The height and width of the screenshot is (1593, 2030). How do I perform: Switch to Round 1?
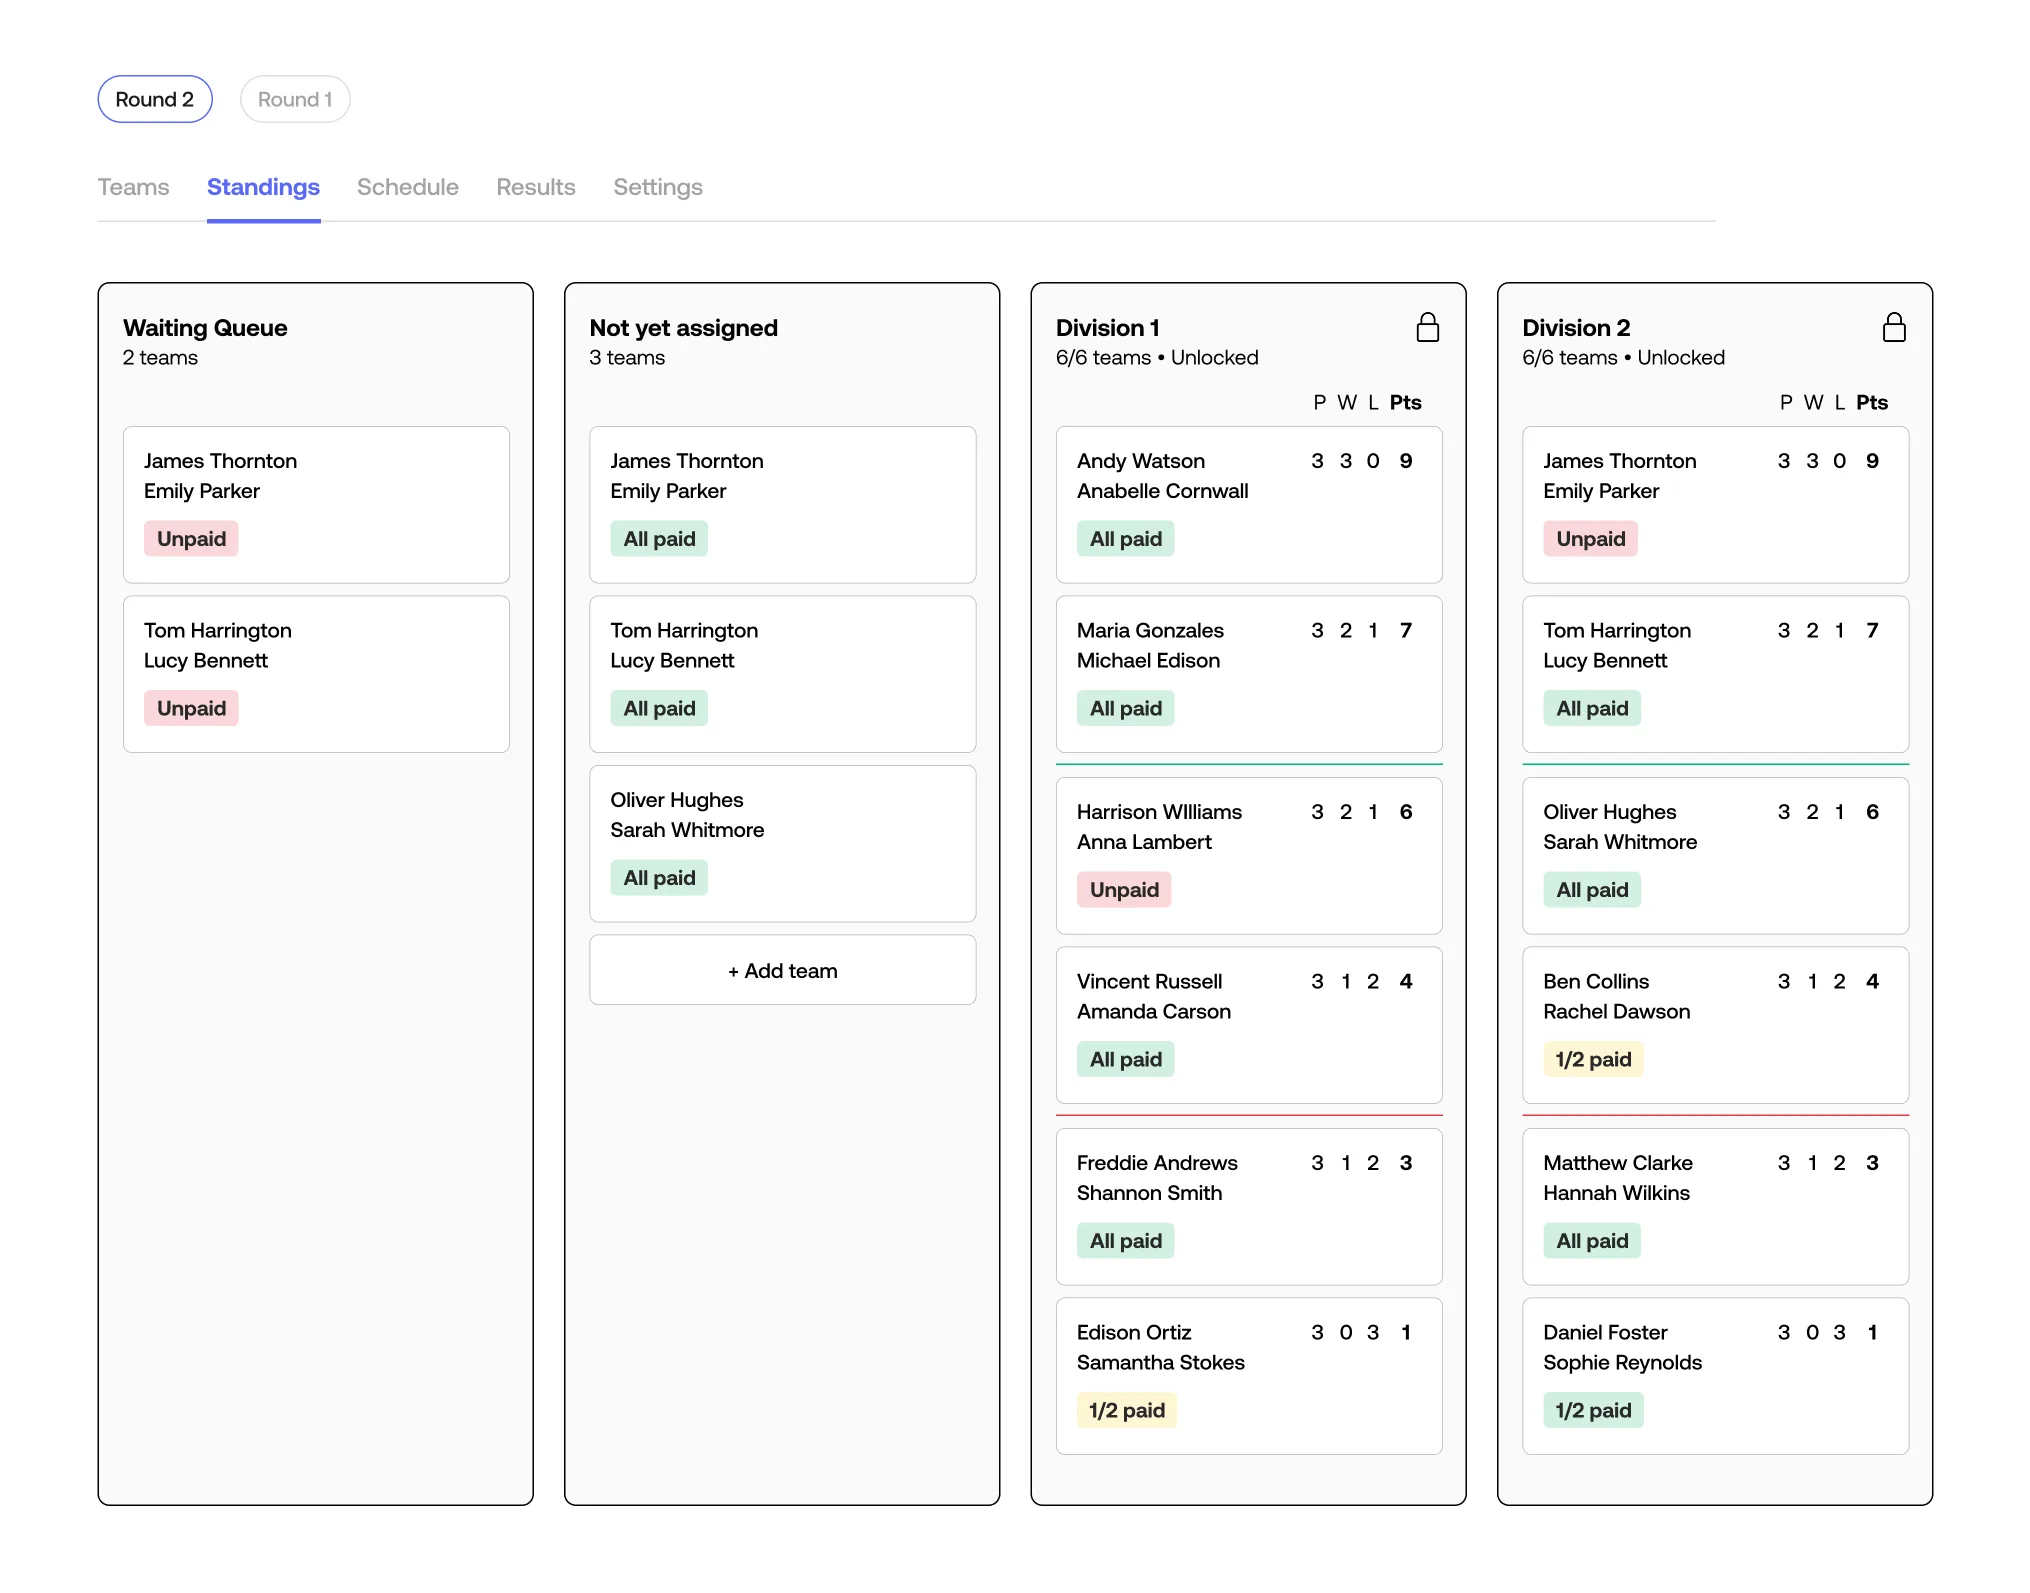[295, 99]
